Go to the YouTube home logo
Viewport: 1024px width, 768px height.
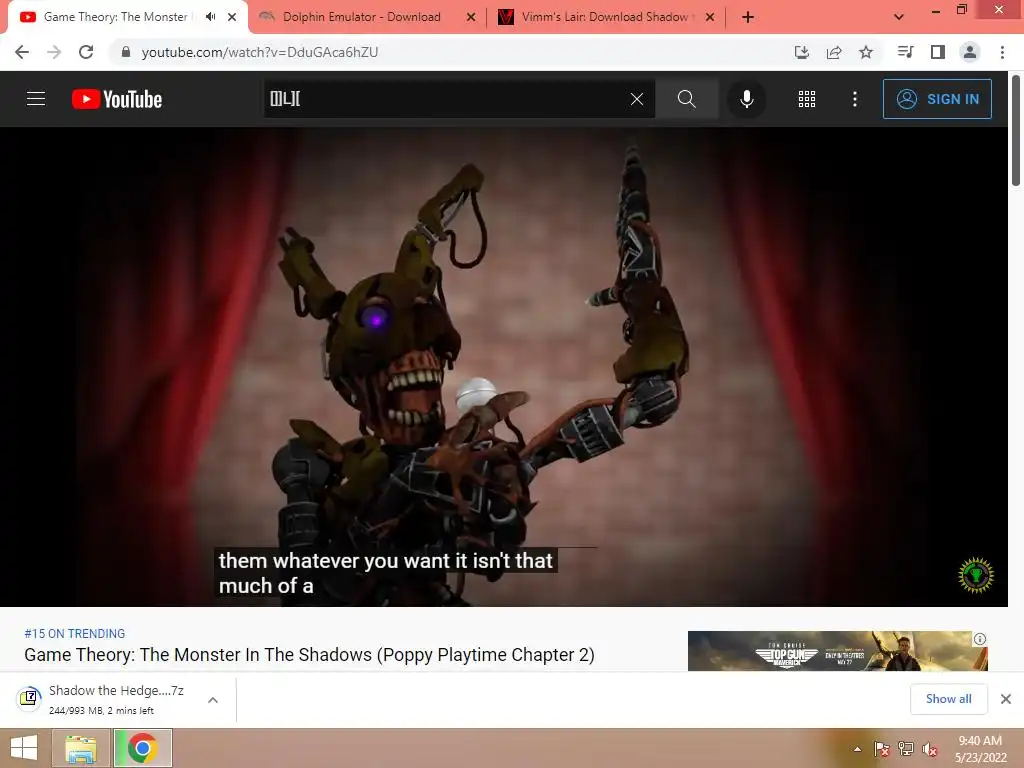click(117, 99)
